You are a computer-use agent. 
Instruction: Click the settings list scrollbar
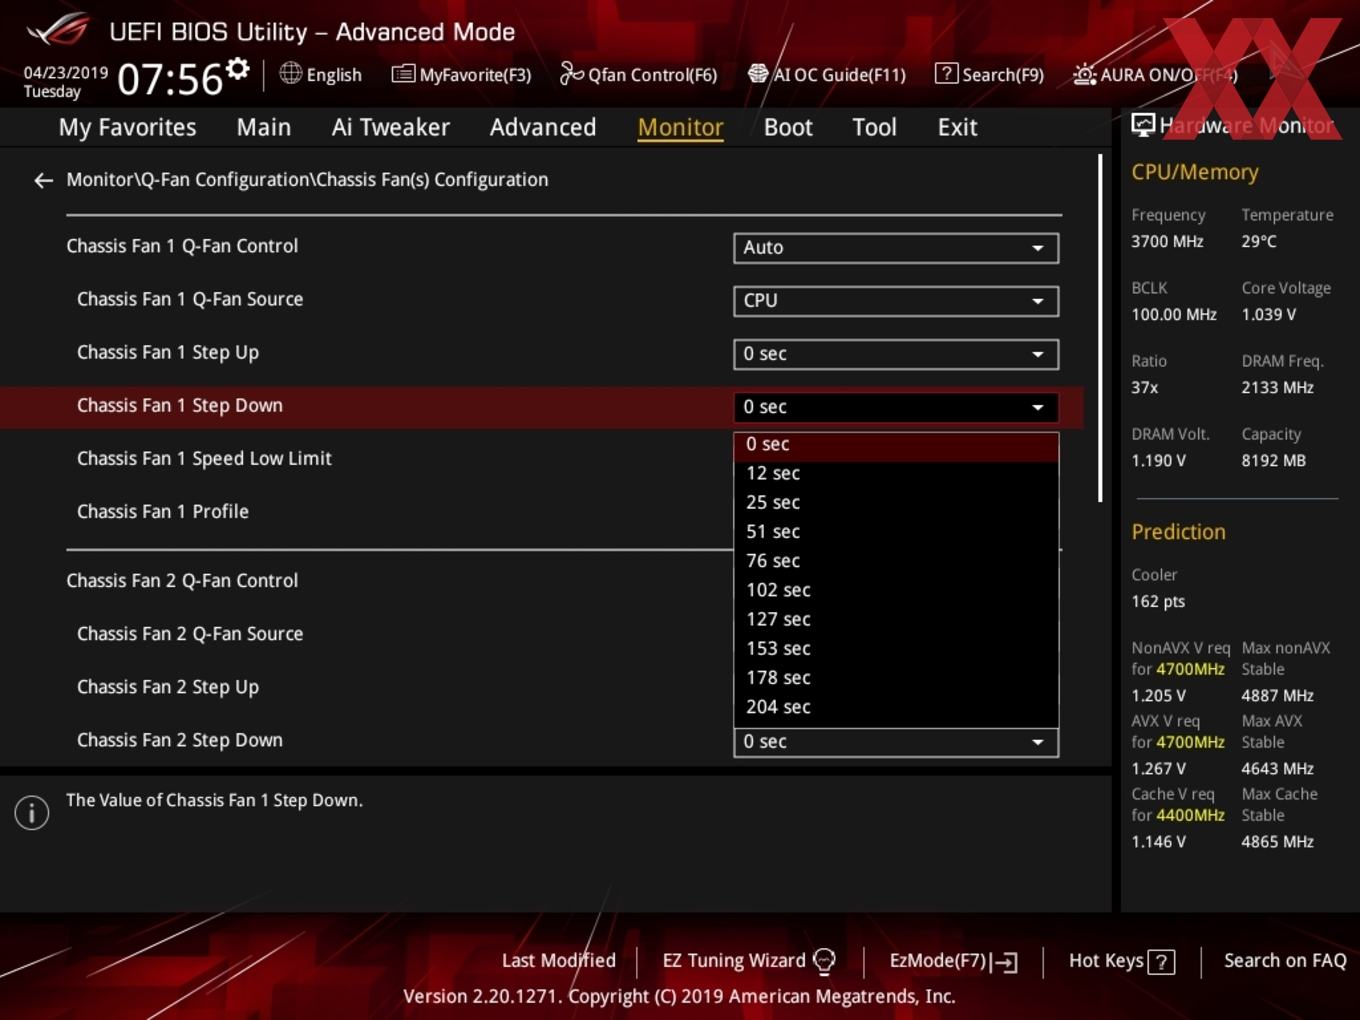point(1100,328)
